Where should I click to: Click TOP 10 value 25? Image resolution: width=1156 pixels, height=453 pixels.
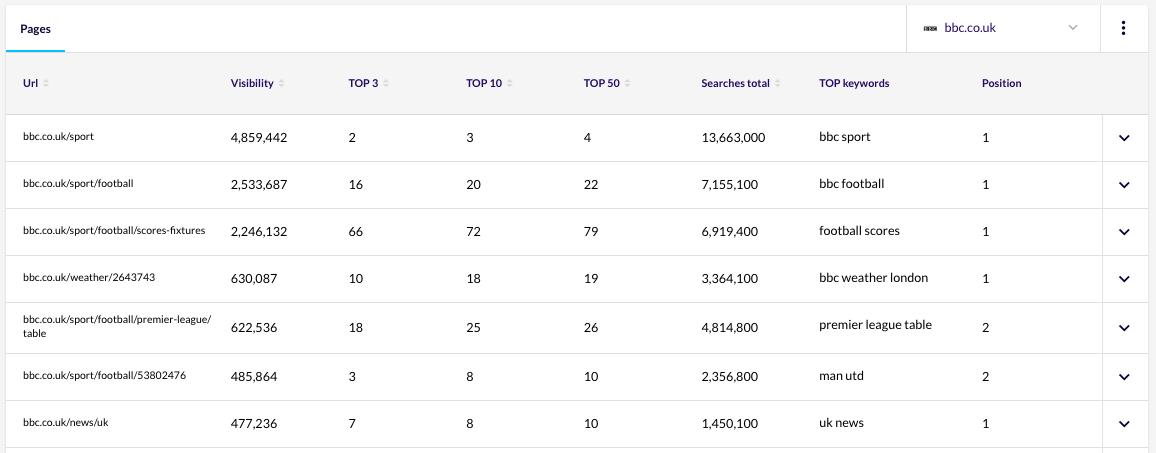[473, 328]
